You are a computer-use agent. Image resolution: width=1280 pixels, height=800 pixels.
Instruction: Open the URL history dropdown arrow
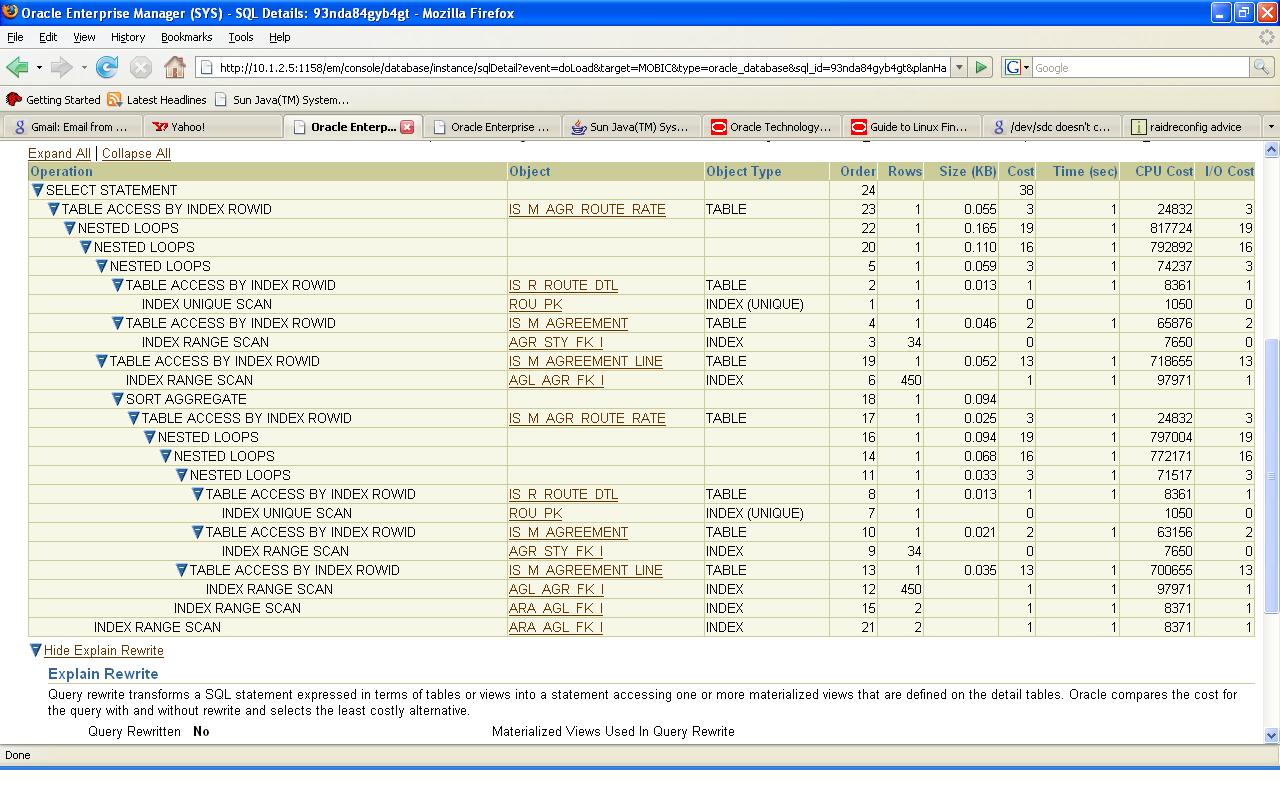[x=959, y=67]
